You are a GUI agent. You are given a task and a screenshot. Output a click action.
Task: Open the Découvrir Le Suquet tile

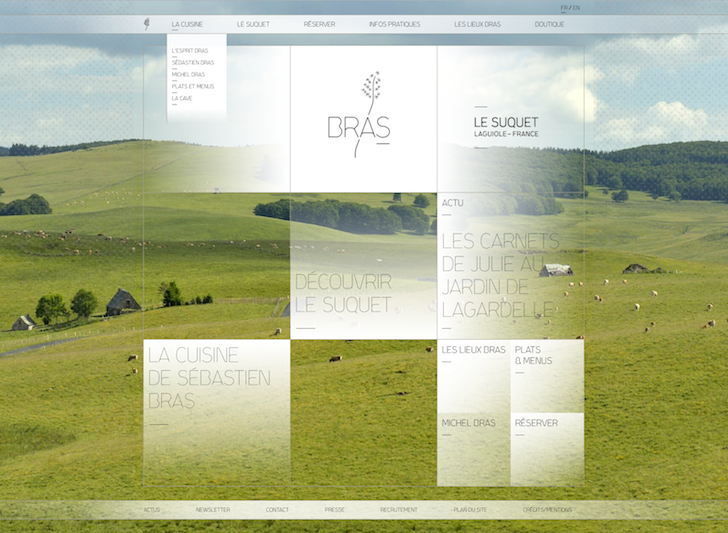click(x=364, y=266)
